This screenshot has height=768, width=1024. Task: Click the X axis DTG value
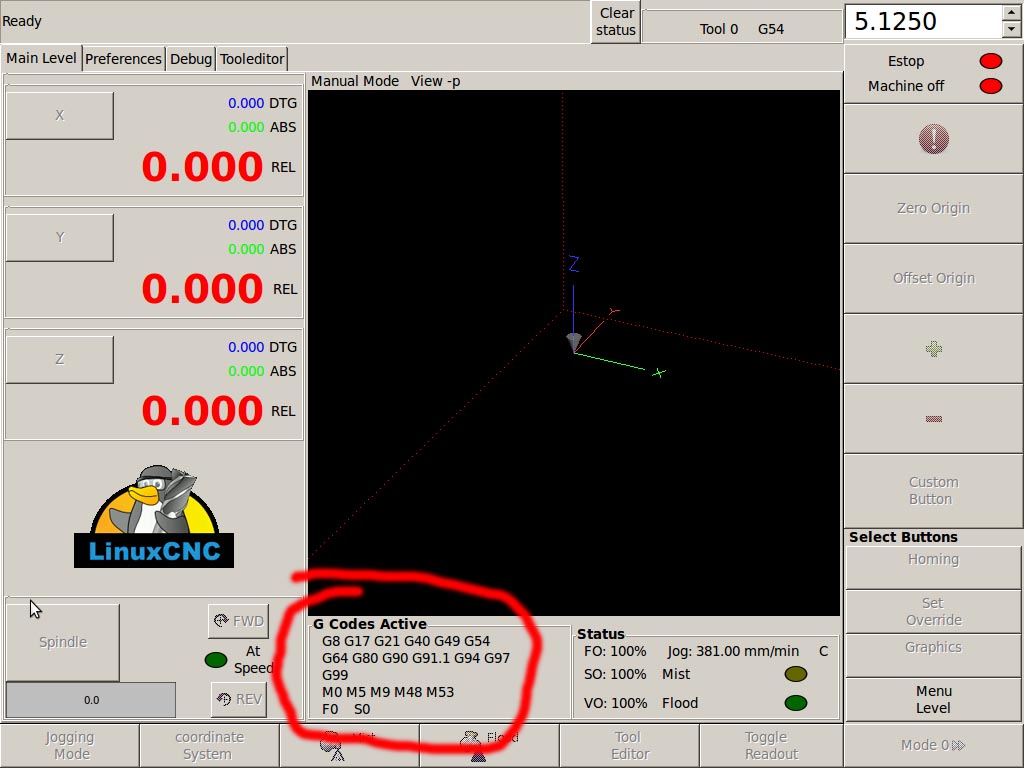point(246,103)
